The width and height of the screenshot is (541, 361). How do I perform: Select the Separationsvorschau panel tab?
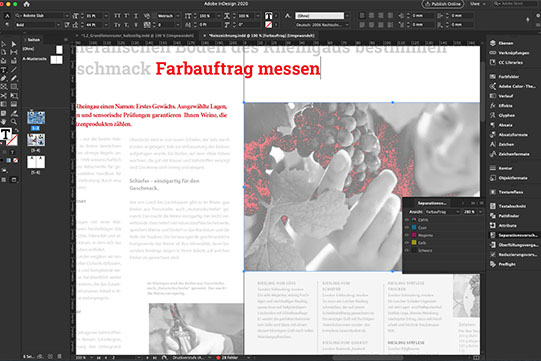tap(431, 203)
